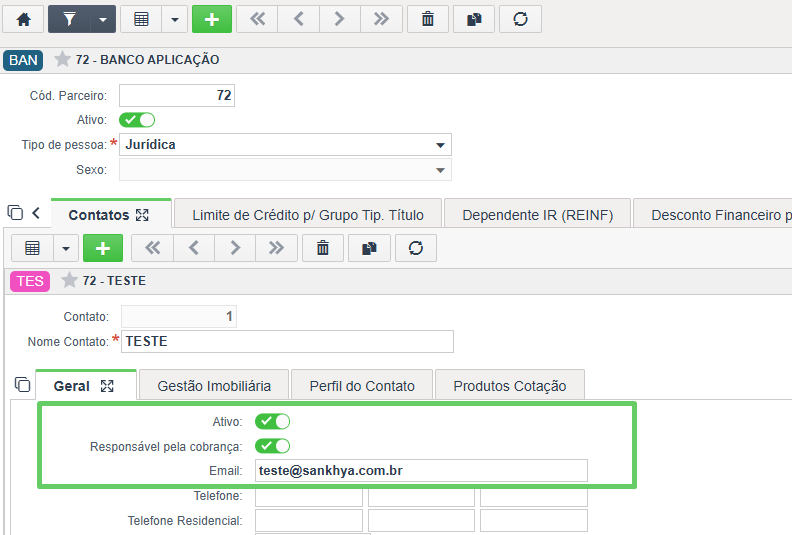Open contacts grid view dropdown arrow

coord(66,248)
